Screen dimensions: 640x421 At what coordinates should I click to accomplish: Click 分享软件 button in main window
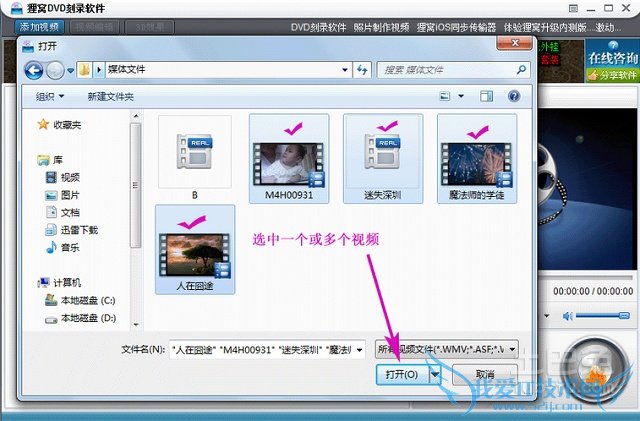click(x=613, y=75)
